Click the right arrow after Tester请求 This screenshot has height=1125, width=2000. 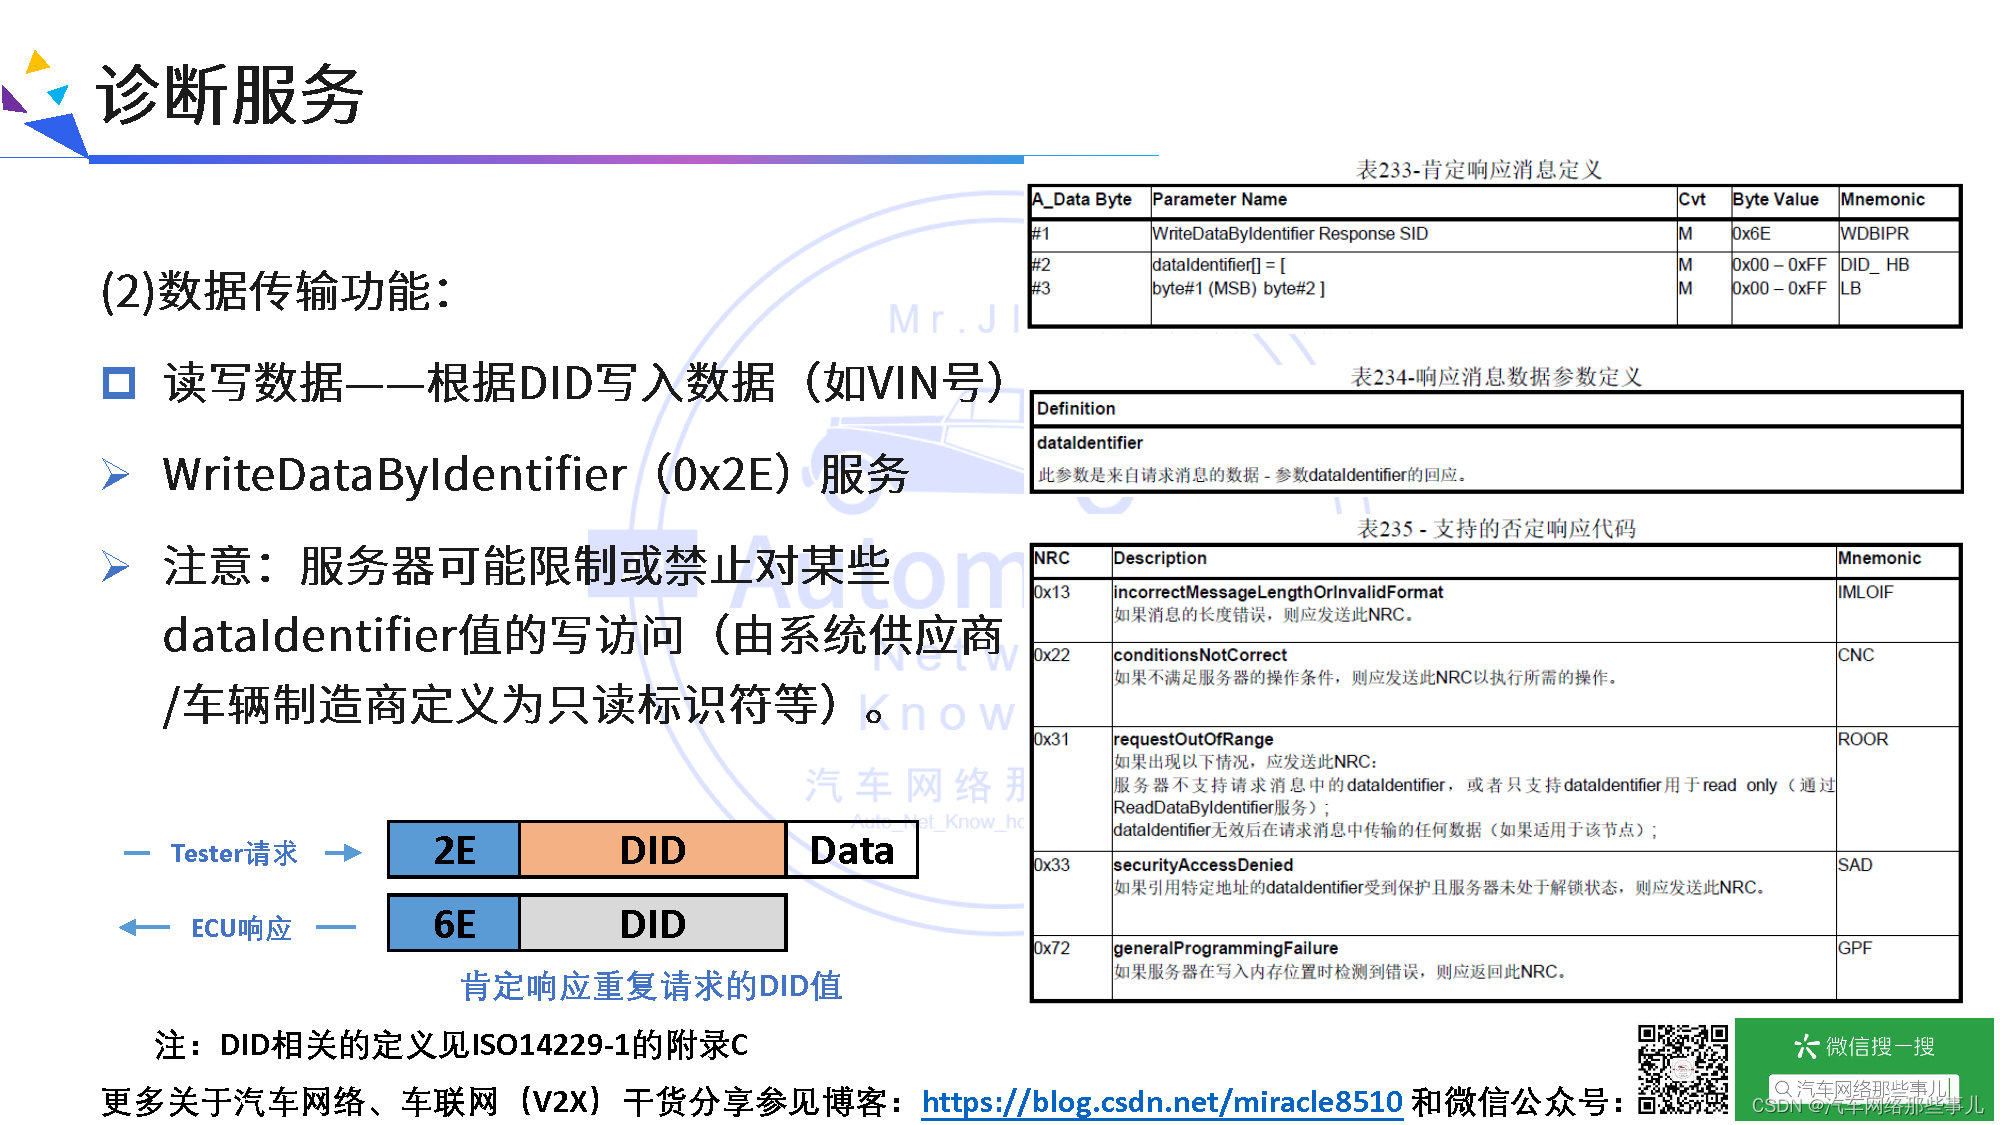click(343, 853)
